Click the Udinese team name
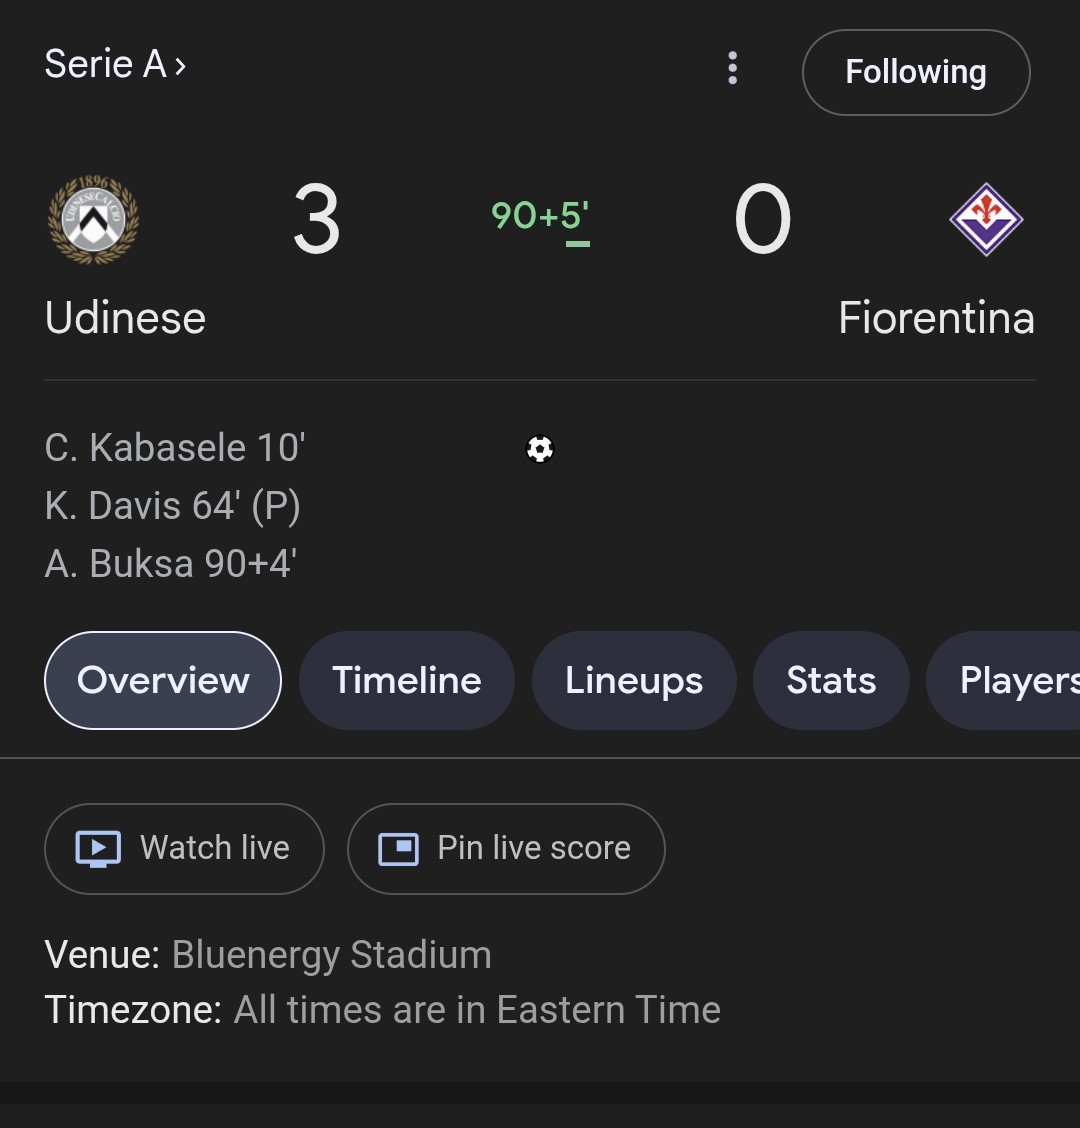The height and width of the screenshot is (1128, 1080). click(125, 319)
